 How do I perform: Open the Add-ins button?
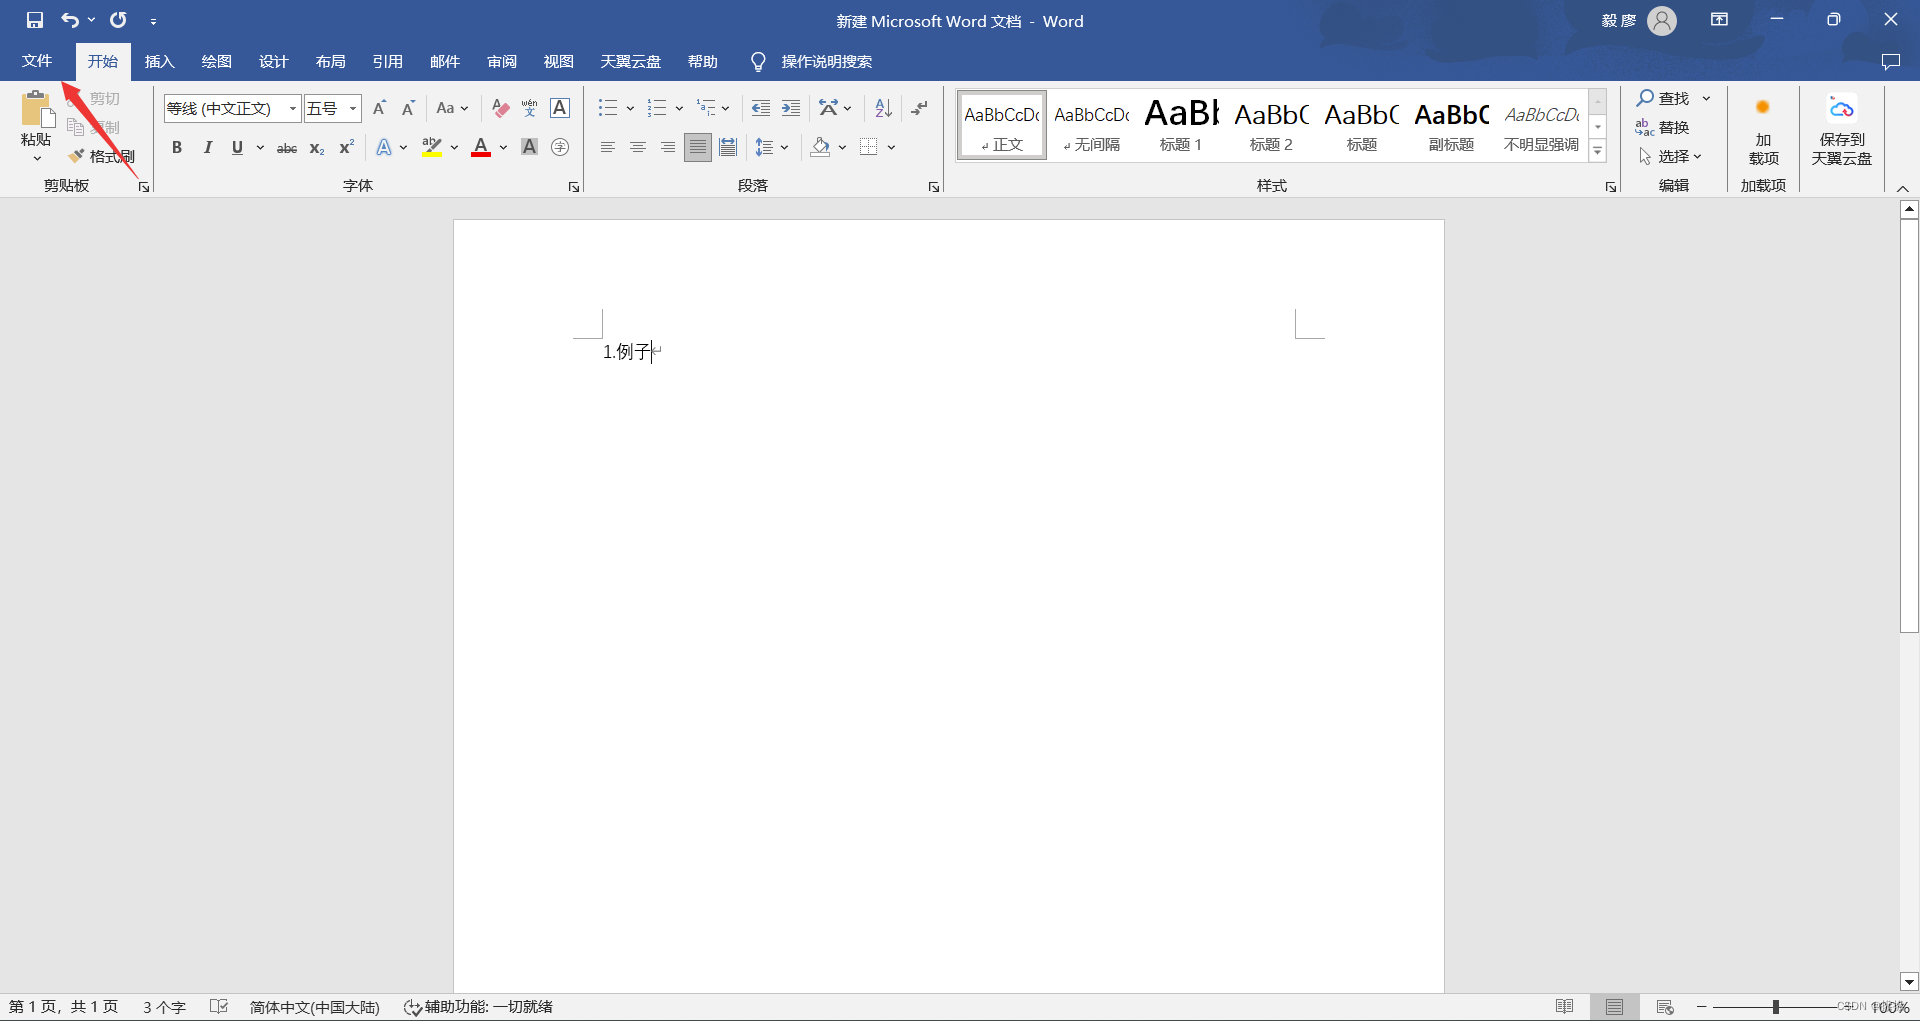[x=1763, y=131]
